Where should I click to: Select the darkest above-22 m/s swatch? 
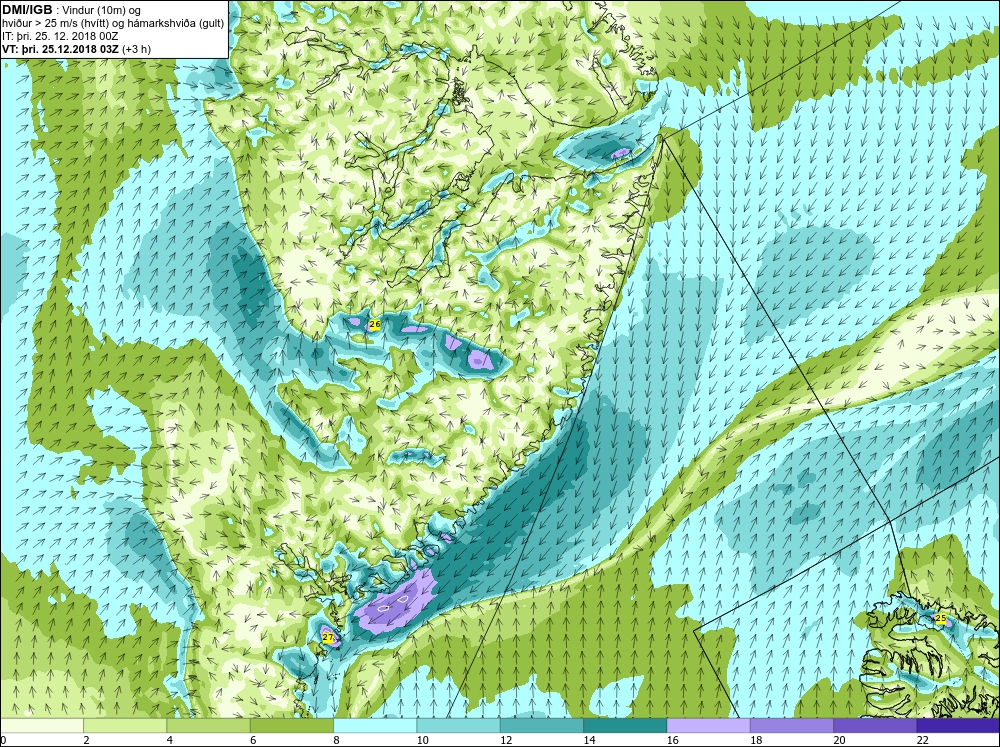point(958,725)
